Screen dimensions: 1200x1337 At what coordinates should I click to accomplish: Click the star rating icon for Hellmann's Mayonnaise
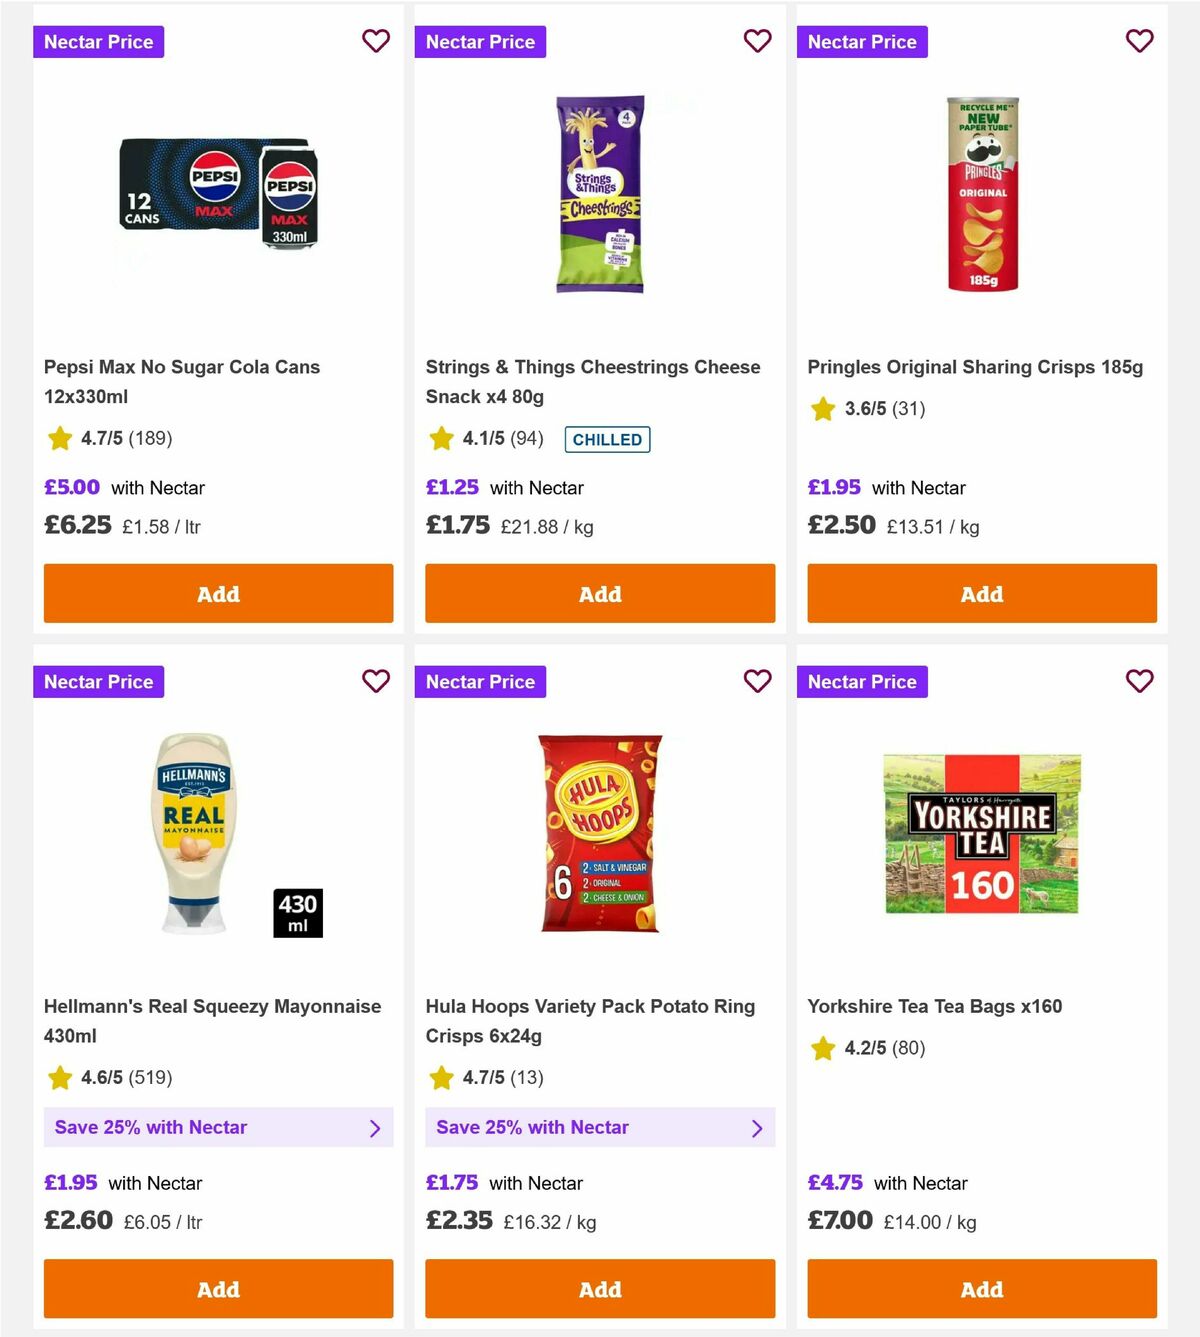click(58, 1078)
